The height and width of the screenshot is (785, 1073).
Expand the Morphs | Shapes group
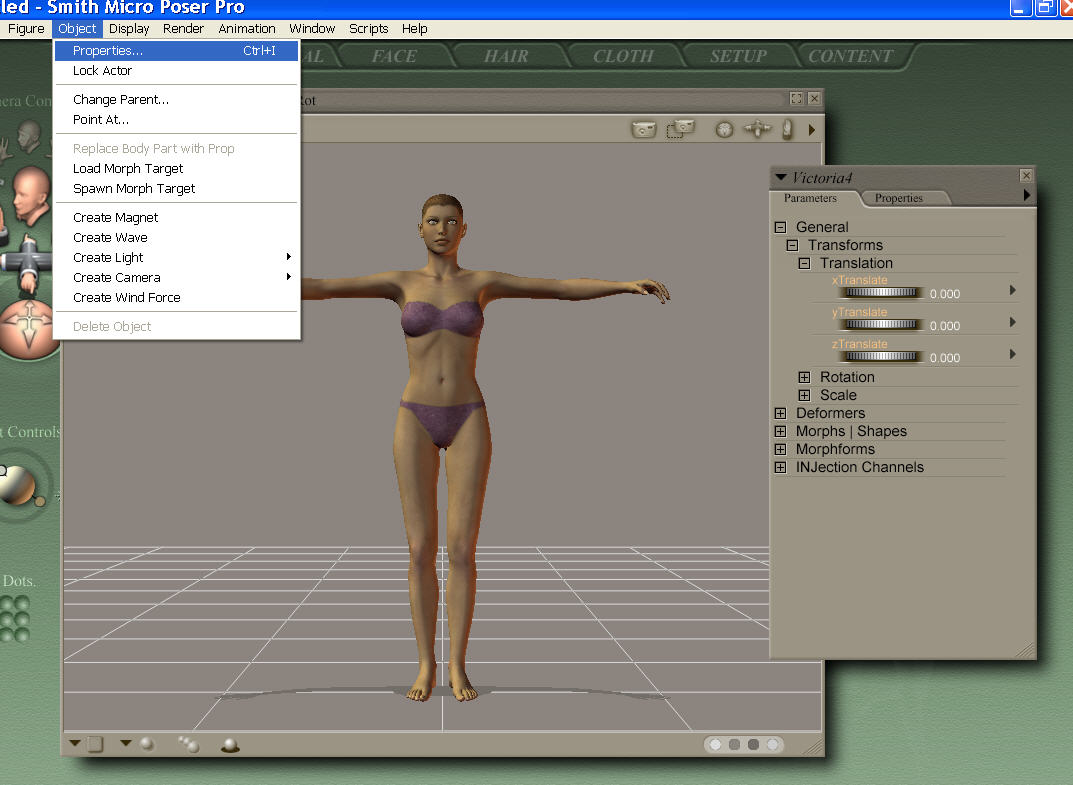coord(781,431)
